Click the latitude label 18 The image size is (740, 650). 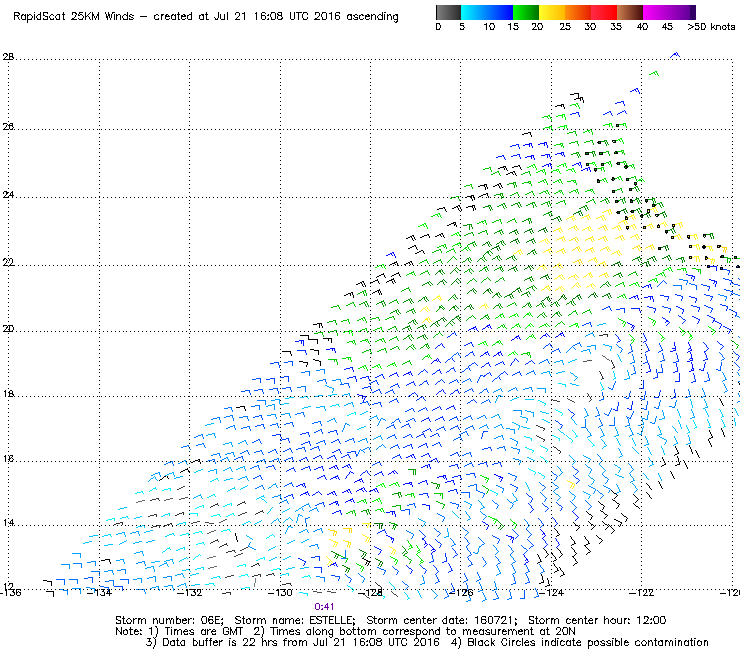[x=8, y=394]
